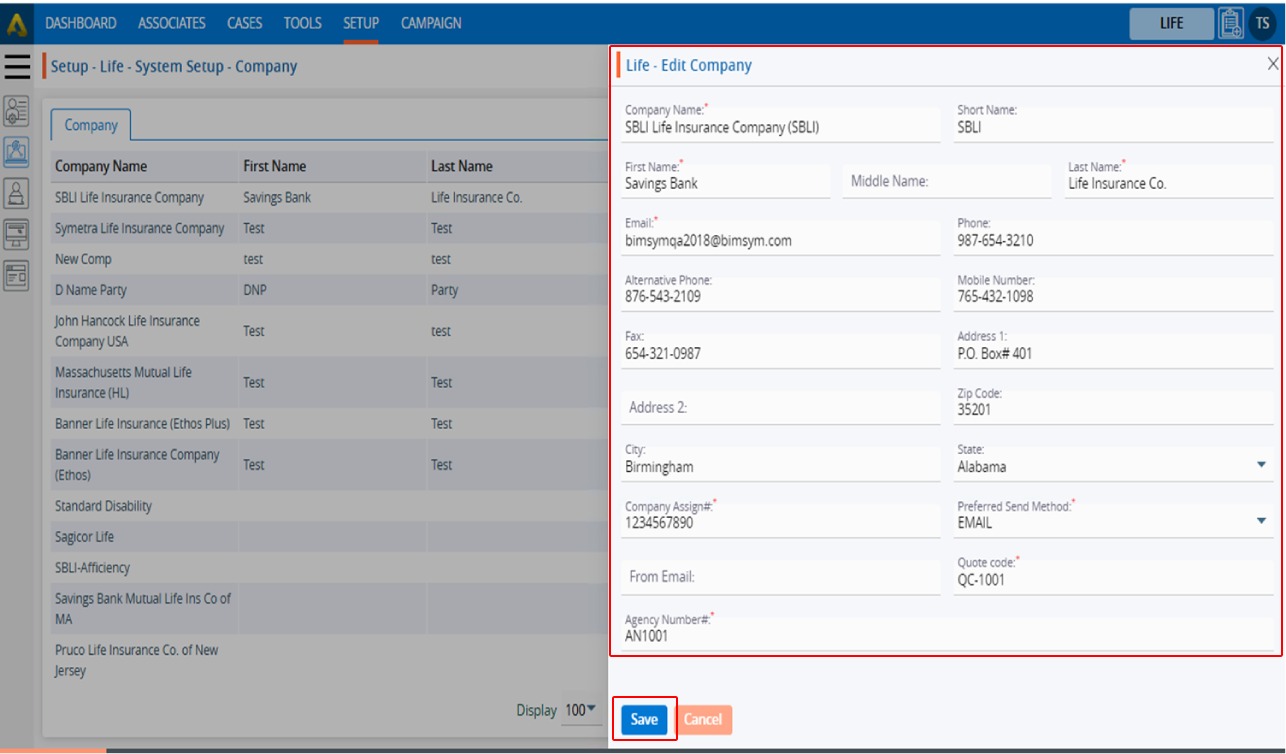Open the TS user avatar menu
The image size is (1286, 754).
(1262, 23)
